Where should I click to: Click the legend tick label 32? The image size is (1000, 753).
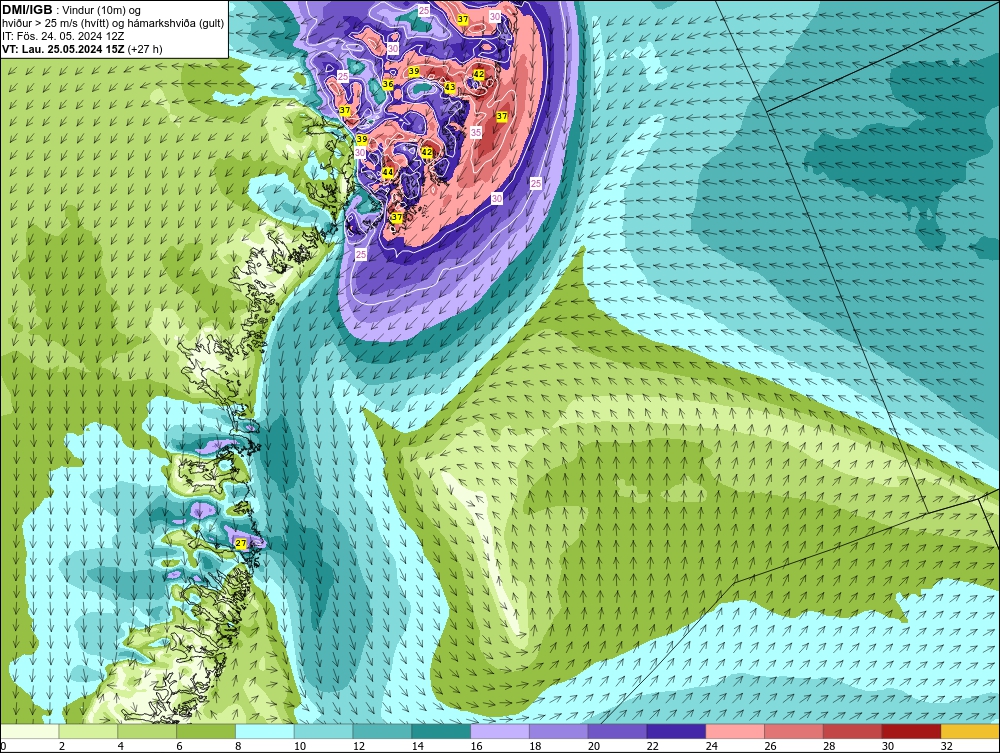[x=946, y=746]
